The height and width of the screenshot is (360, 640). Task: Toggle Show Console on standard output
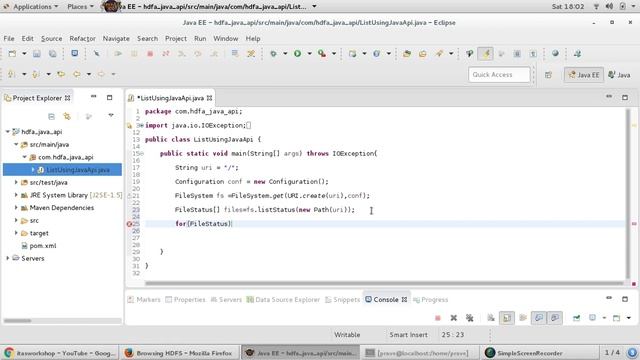tap(539, 318)
